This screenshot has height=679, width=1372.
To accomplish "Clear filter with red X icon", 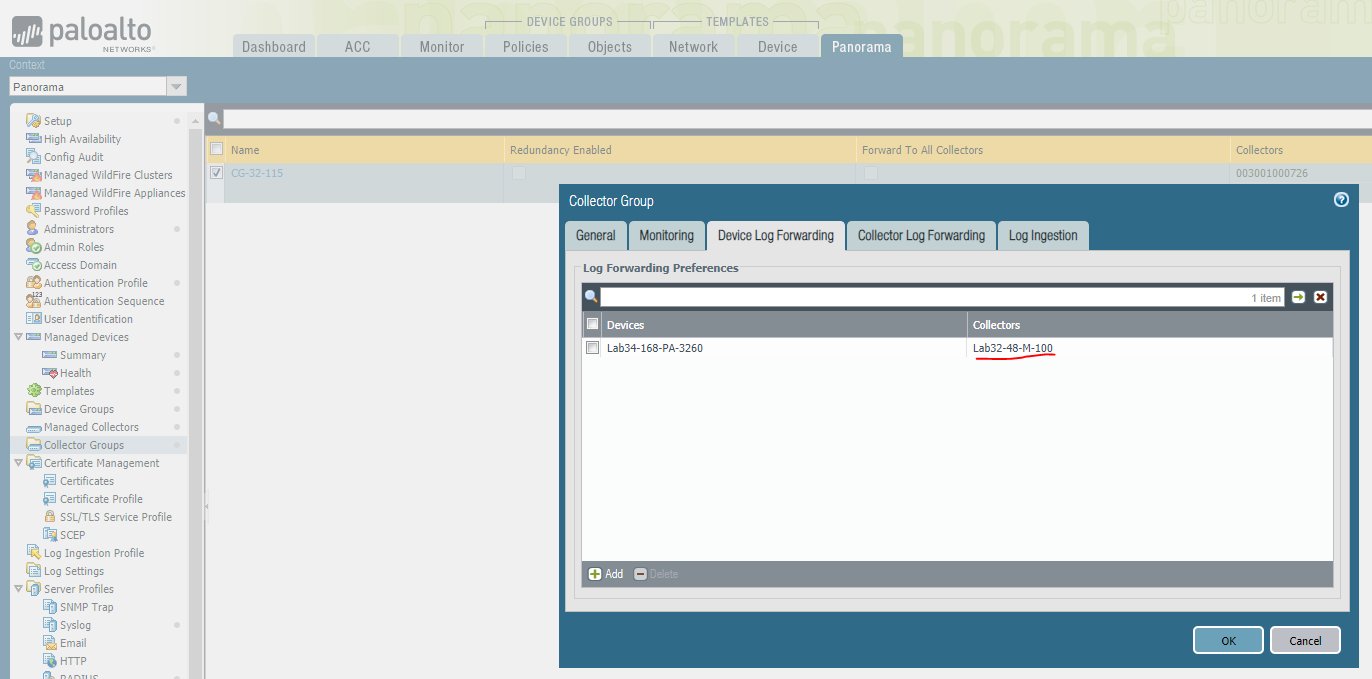I will (1320, 297).
